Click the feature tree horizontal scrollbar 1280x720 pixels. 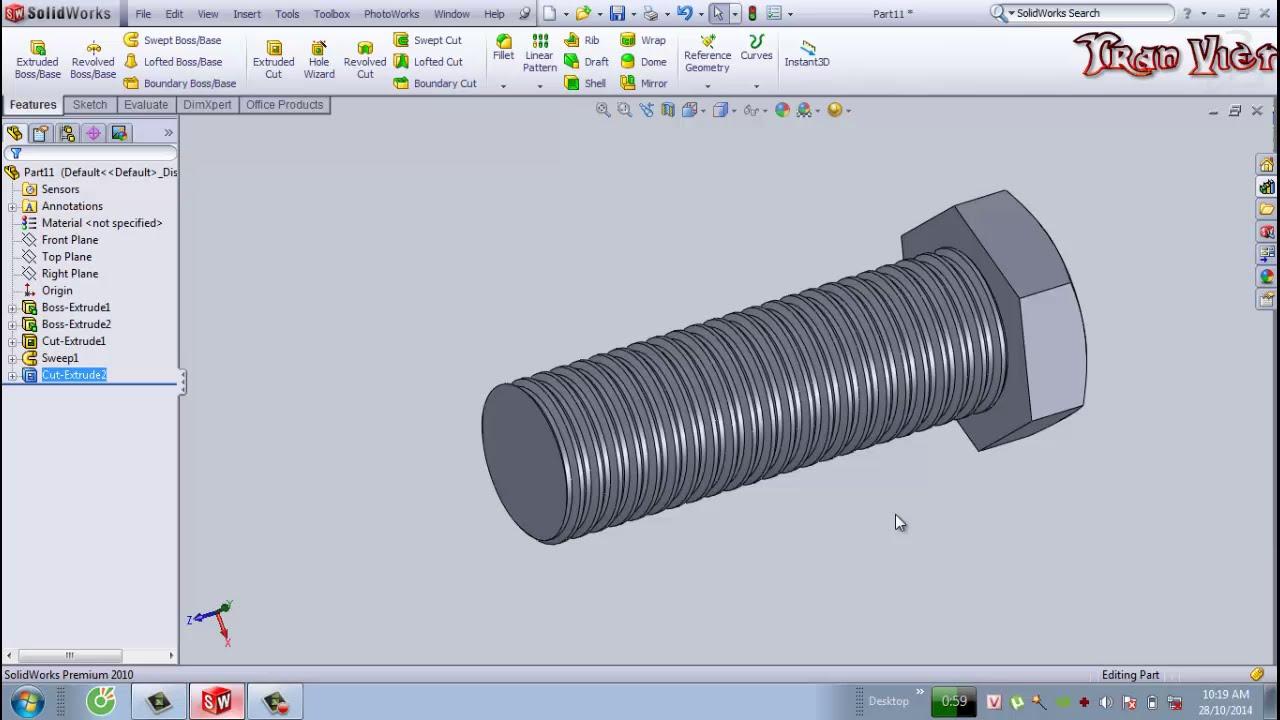[88, 656]
